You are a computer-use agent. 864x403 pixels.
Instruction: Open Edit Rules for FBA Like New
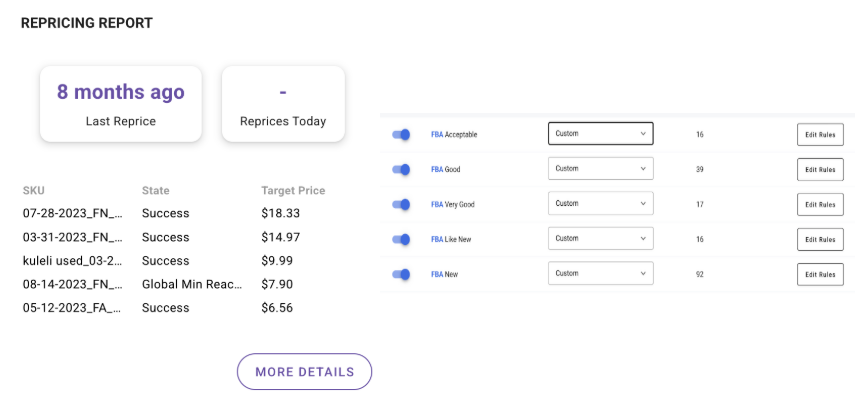click(x=820, y=239)
